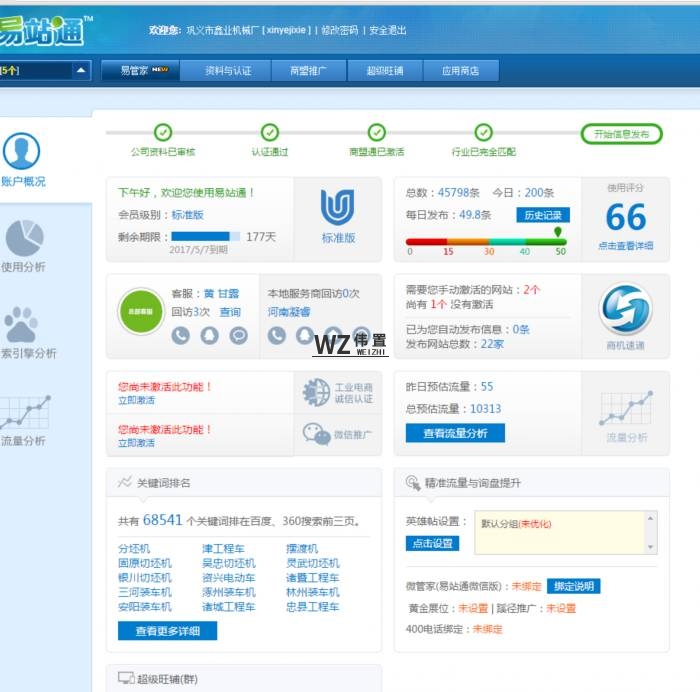This screenshot has height=692, width=700.
Task: Select 默认分组(未优化) in list box
Action: (516, 524)
